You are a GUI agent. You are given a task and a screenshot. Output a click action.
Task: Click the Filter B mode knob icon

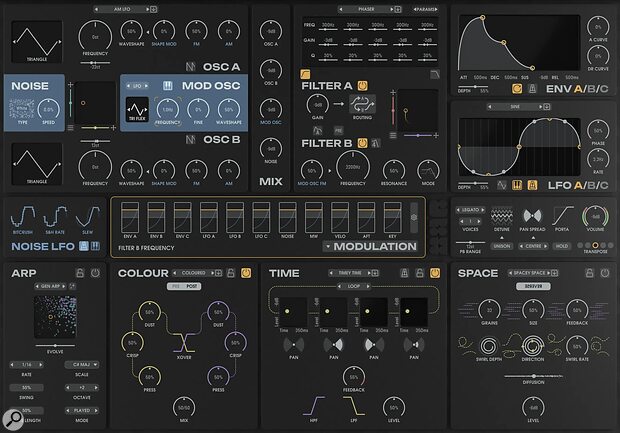[x=428, y=170]
